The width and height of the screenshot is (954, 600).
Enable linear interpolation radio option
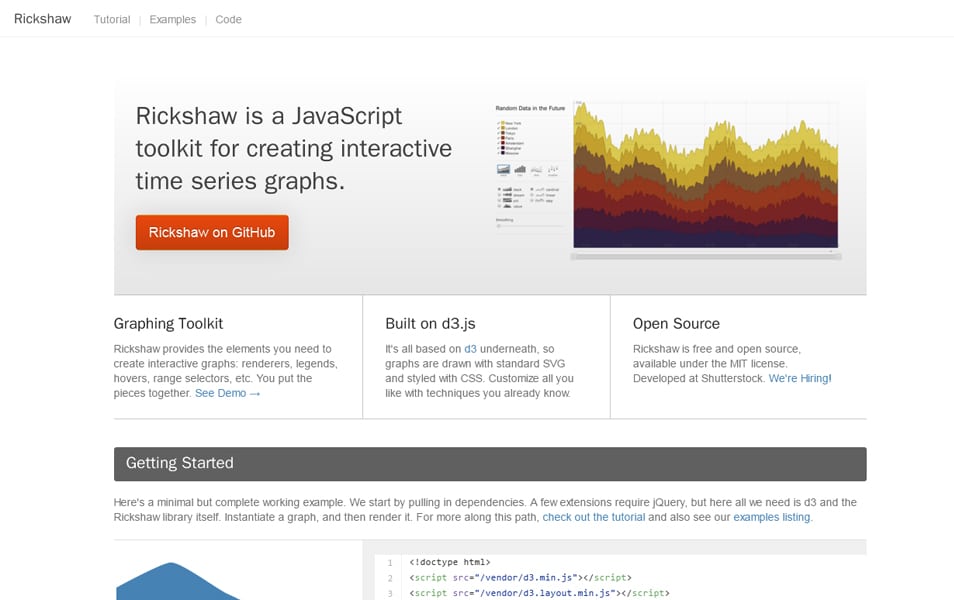[530, 194]
